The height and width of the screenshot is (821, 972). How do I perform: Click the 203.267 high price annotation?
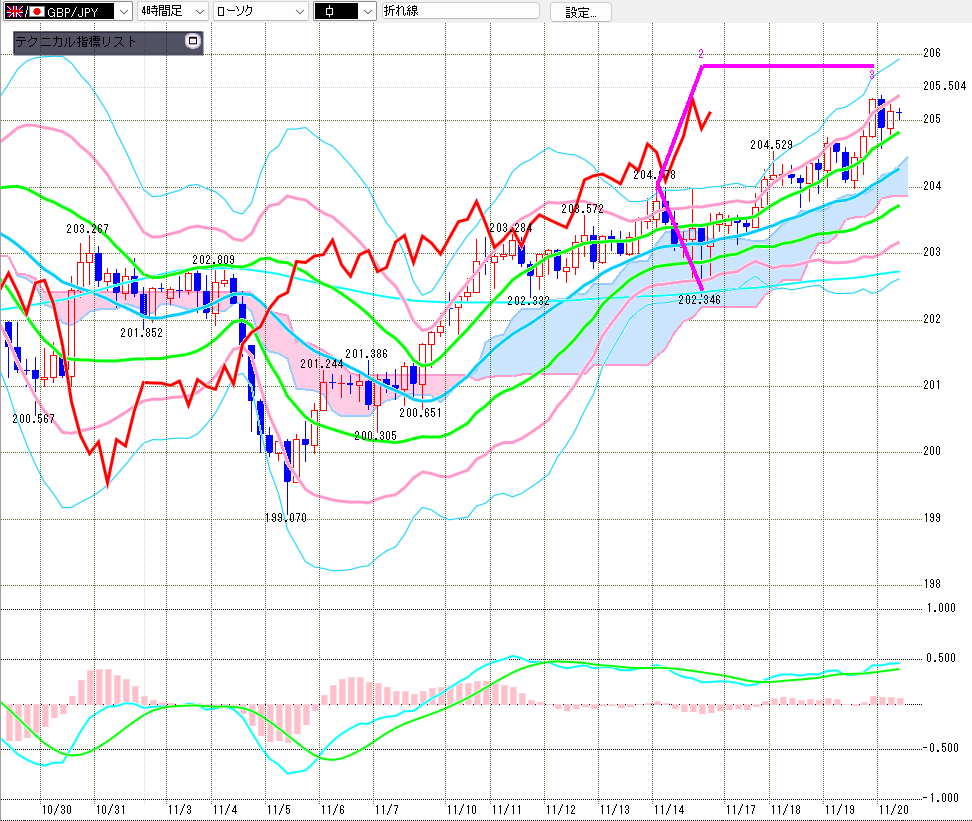[88, 228]
